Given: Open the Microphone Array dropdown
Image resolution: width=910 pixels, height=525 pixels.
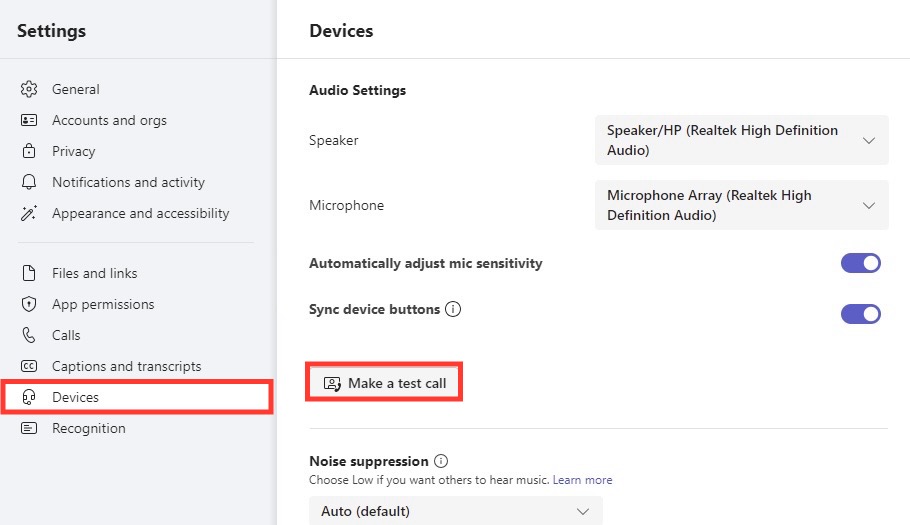Looking at the screenshot, I should (x=742, y=205).
